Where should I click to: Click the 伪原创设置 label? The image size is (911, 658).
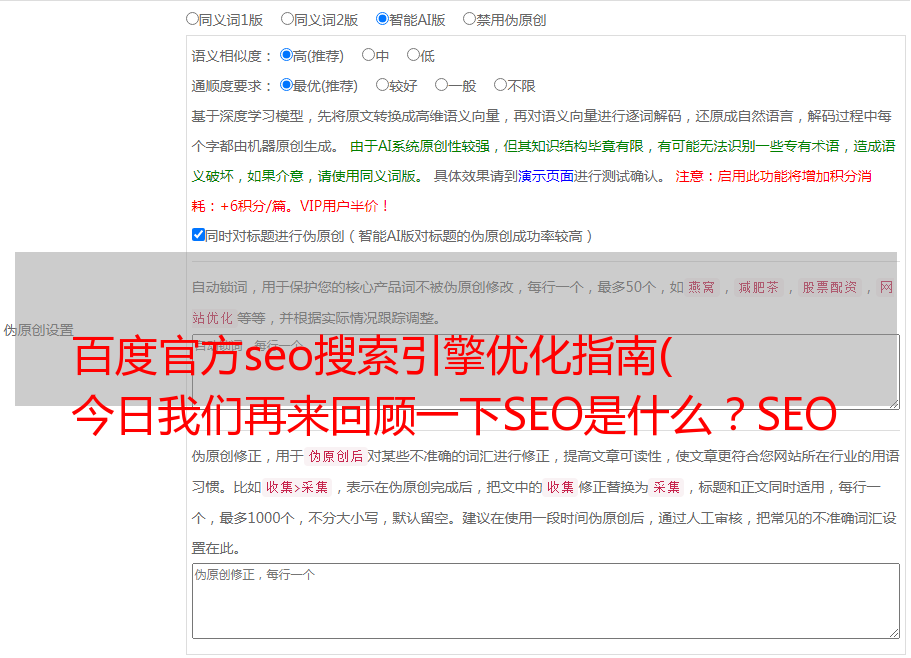pos(38,330)
